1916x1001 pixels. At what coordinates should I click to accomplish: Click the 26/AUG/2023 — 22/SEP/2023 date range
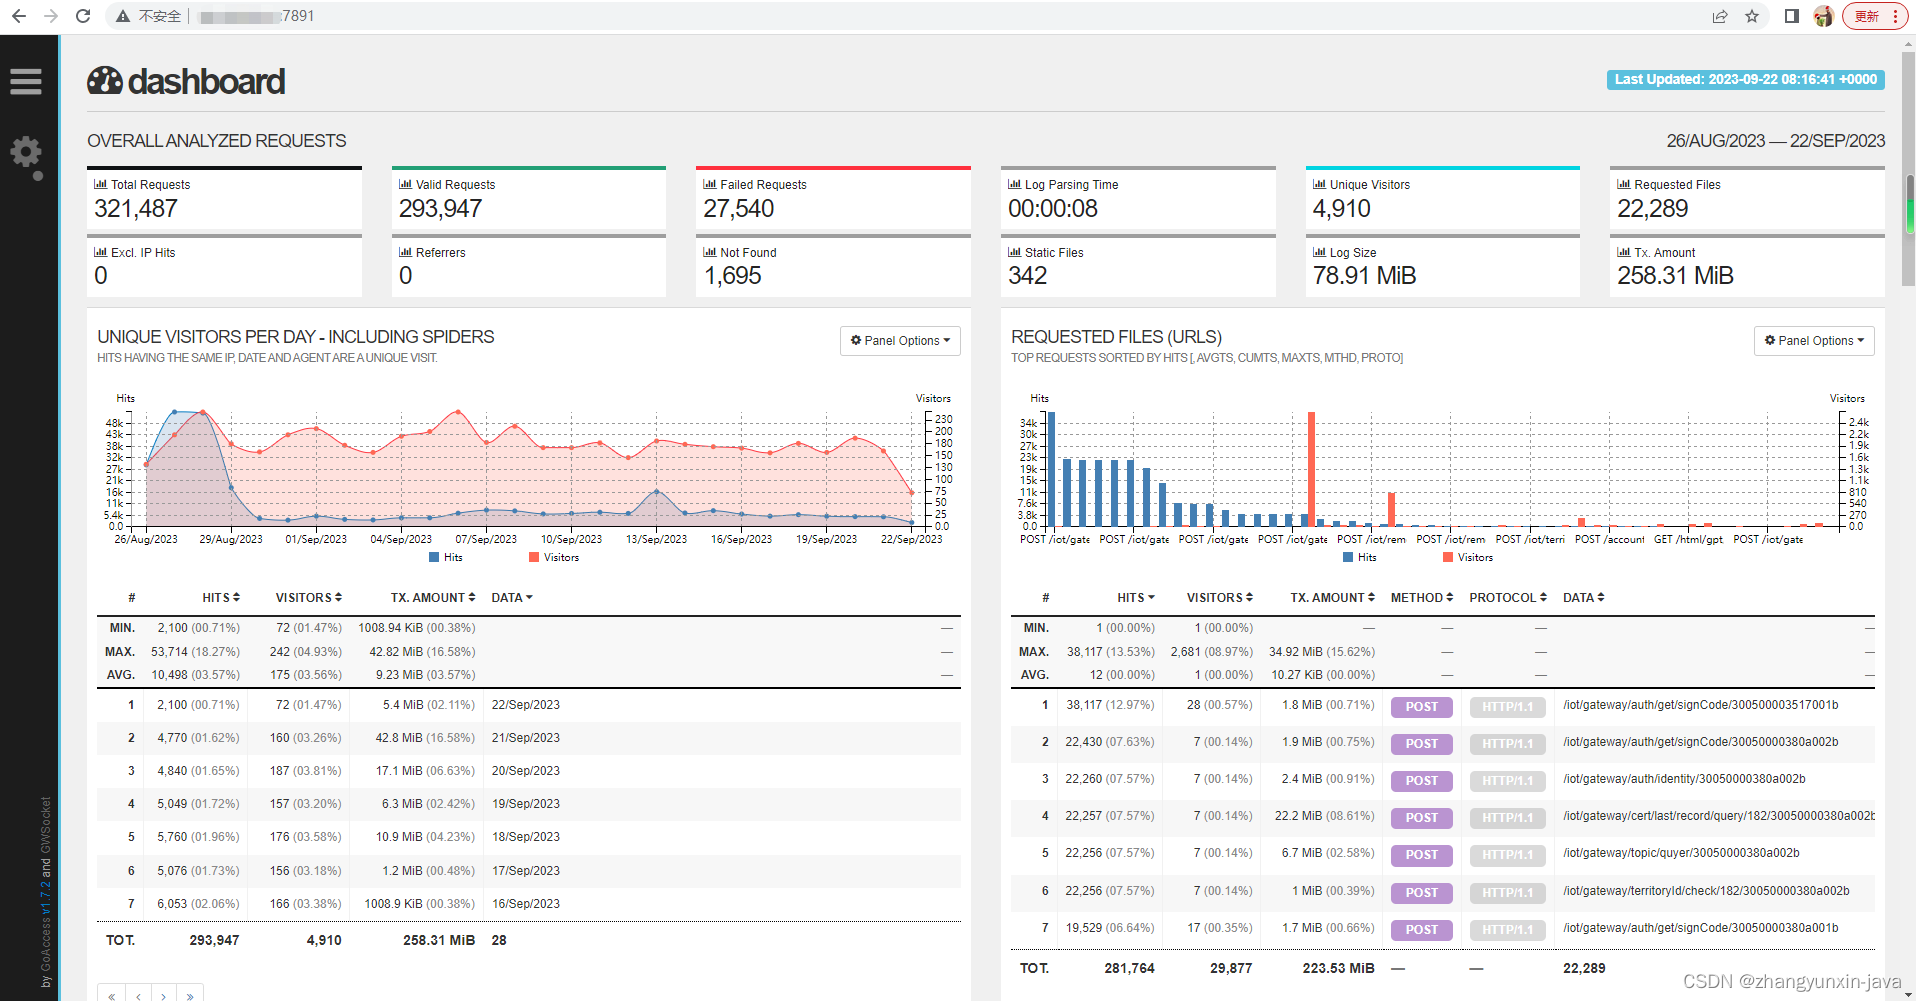pos(1776,141)
